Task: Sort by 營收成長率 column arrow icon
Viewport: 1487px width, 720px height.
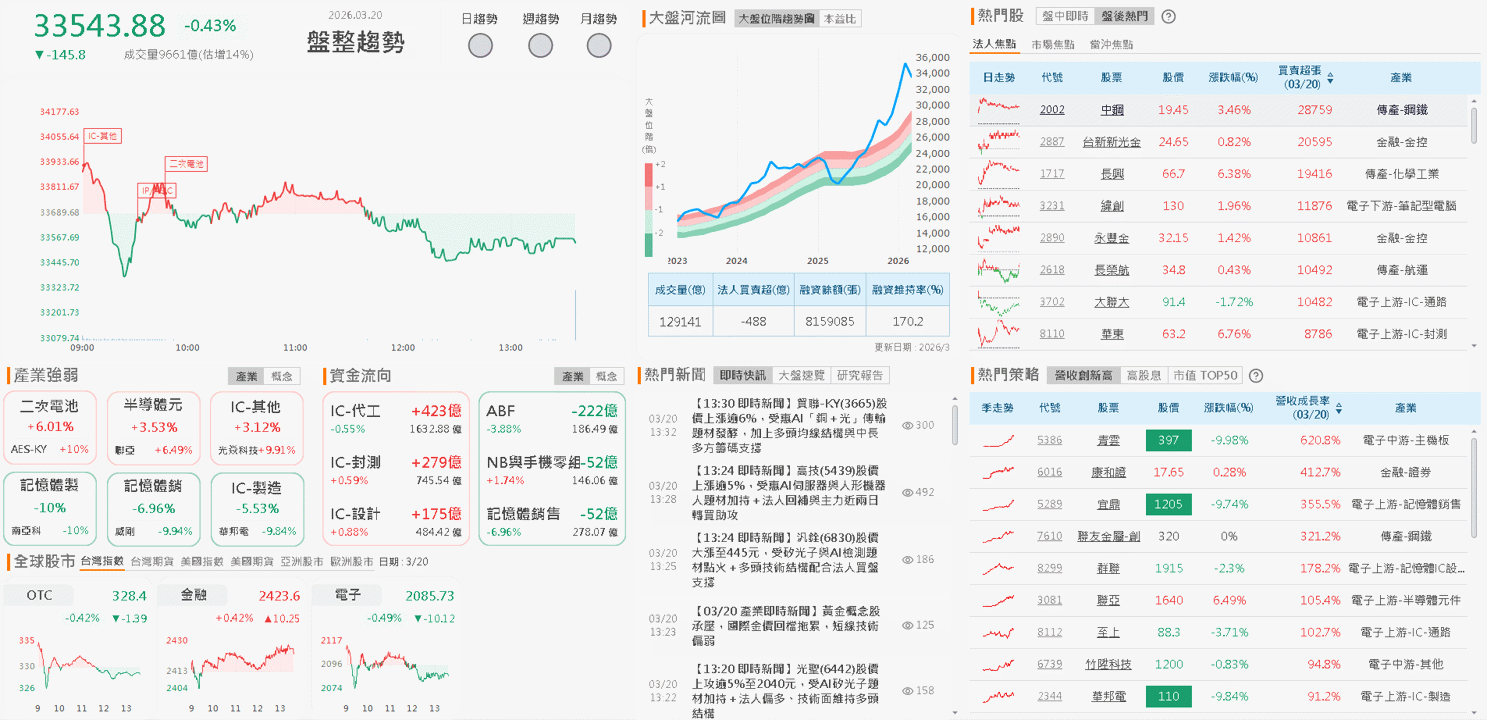Action: click(x=1339, y=408)
